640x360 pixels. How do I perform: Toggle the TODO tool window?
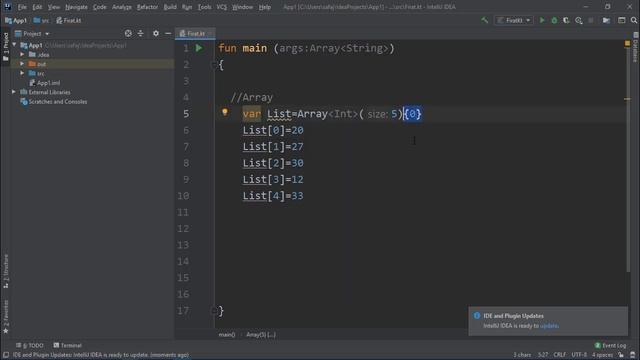[x=30, y=345]
